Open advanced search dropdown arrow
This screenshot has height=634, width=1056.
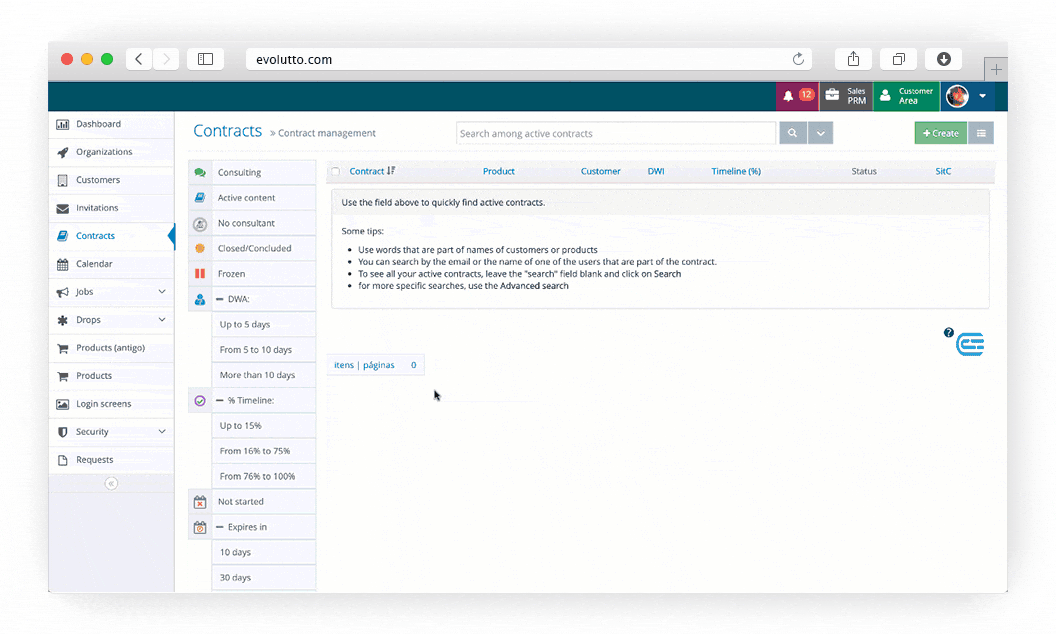click(x=820, y=133)
